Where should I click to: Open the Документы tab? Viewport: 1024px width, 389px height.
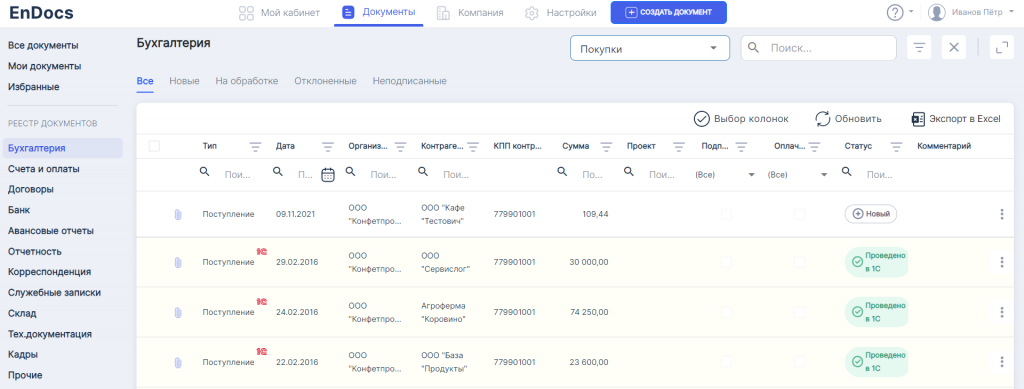tap(379, 12)
